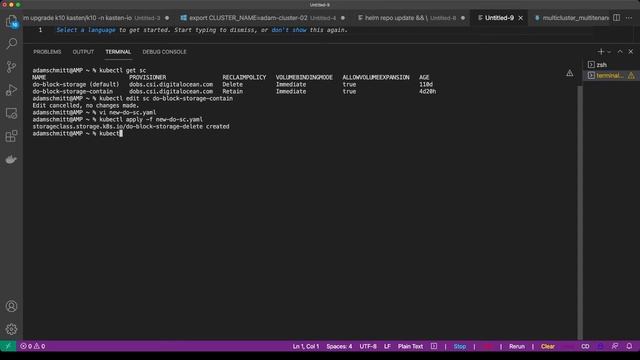Image resolution: width=640 pixels, height=360 pixels.
Task: Open the editor More Actions ellipsis
Action: (629, 18)
